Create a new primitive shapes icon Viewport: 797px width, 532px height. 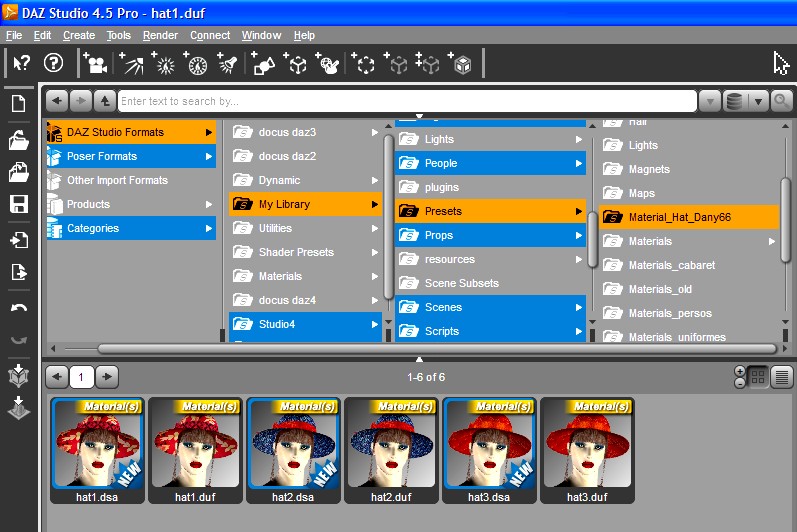click(263, 64)
